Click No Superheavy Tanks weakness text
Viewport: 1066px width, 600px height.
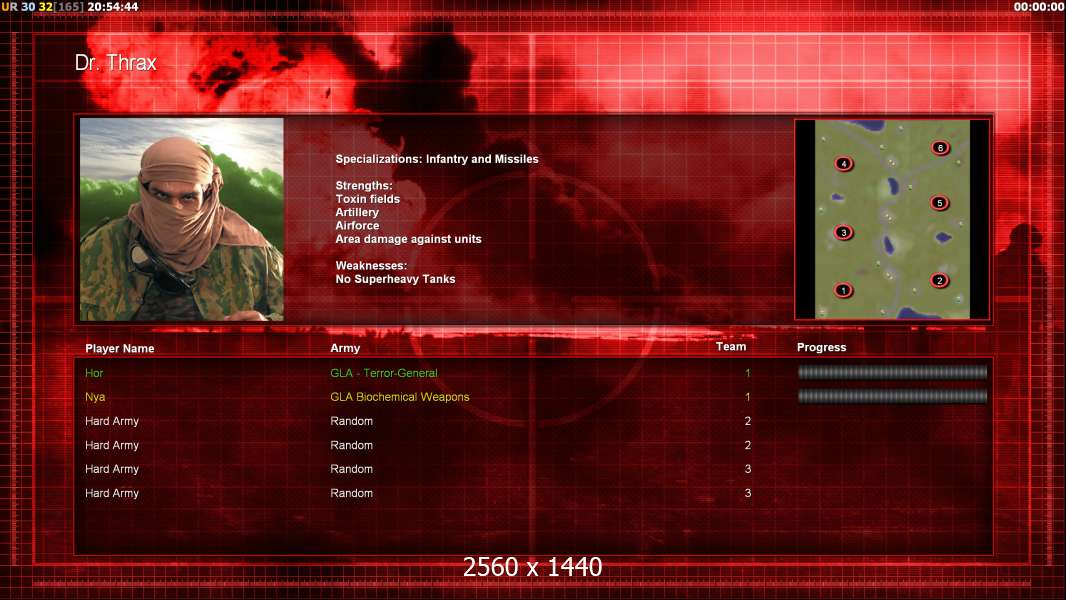coord(395,279)
